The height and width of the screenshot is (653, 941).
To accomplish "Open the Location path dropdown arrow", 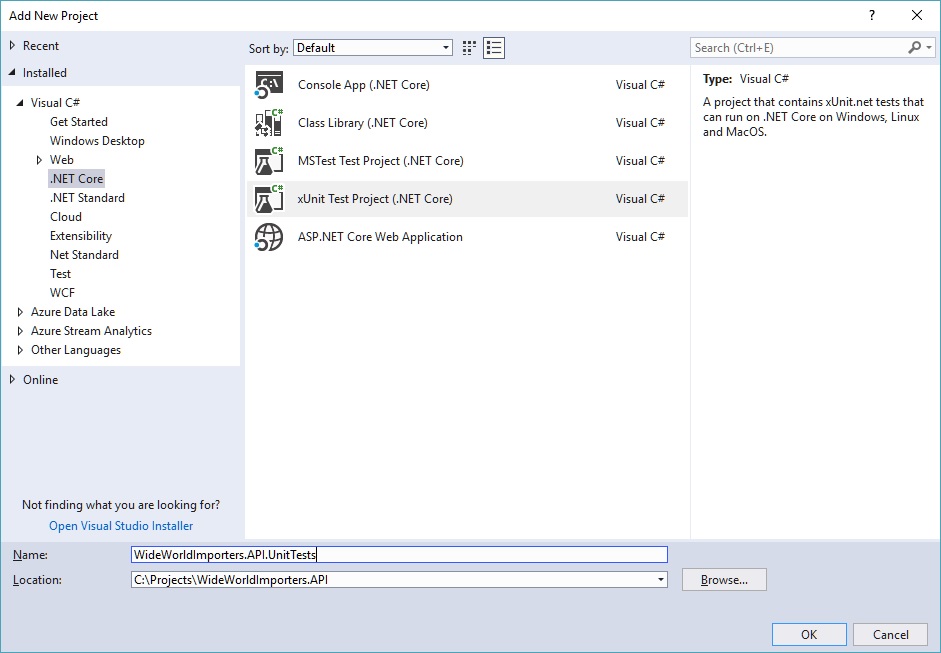I will click(x=660, y=580).
